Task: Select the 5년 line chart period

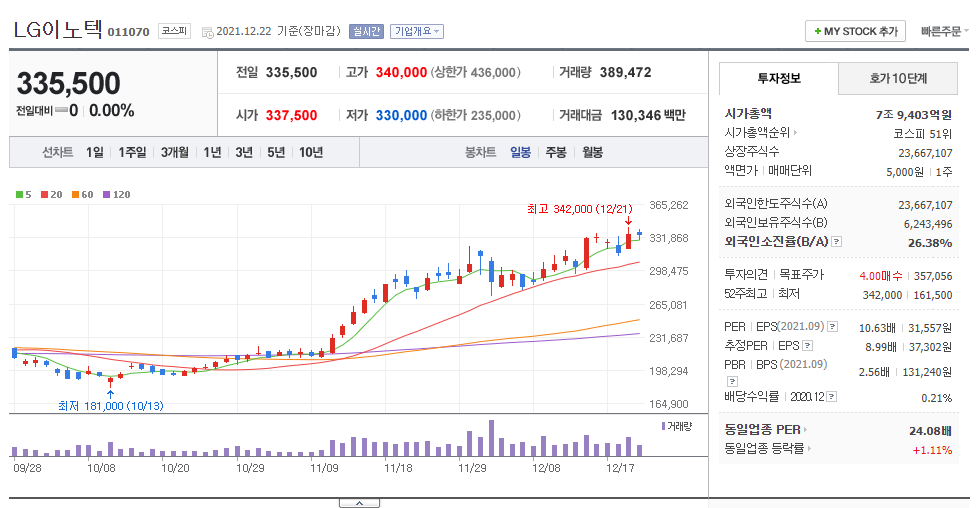Action: coord(276,152)
